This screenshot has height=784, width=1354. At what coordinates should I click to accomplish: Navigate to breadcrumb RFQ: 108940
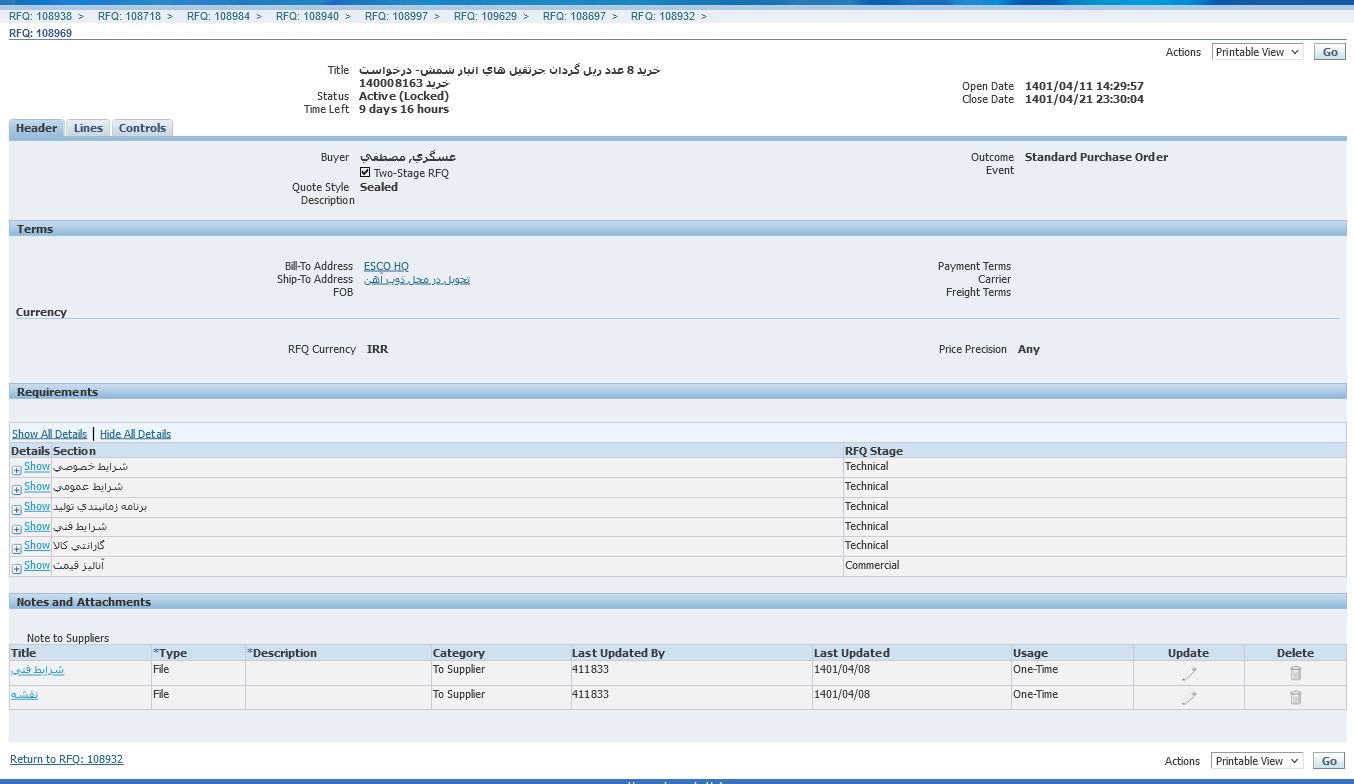point(307,16)
